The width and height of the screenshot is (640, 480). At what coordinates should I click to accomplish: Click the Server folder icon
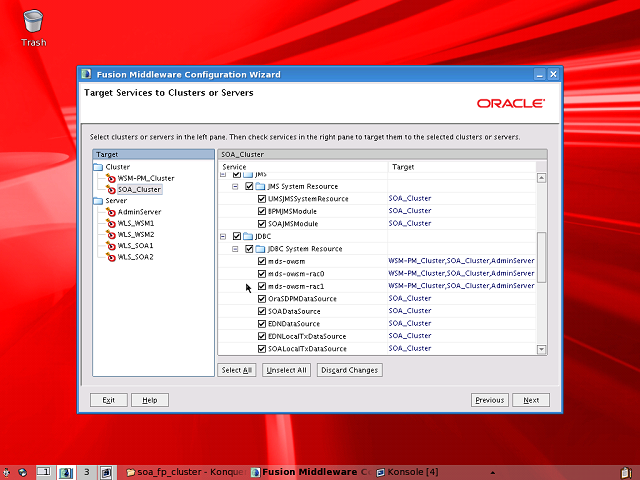pos(98,201)
